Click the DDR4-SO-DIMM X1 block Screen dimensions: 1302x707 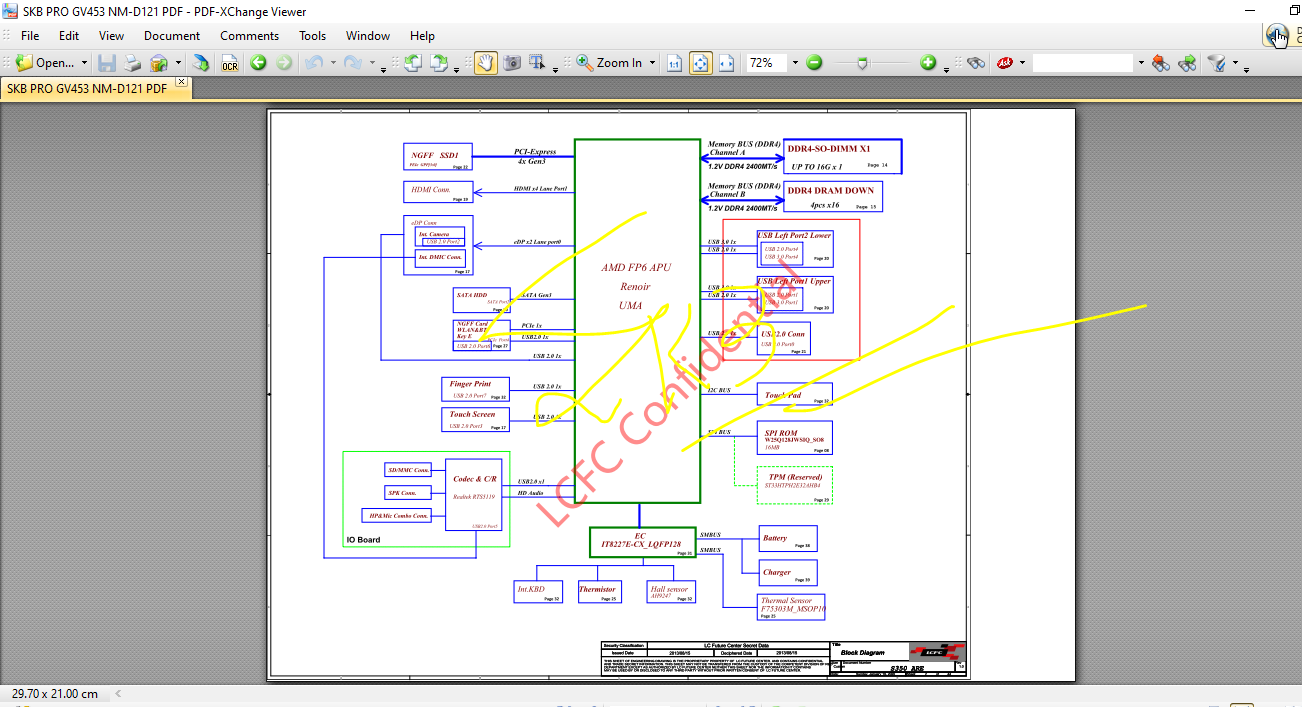coord(842,157)
